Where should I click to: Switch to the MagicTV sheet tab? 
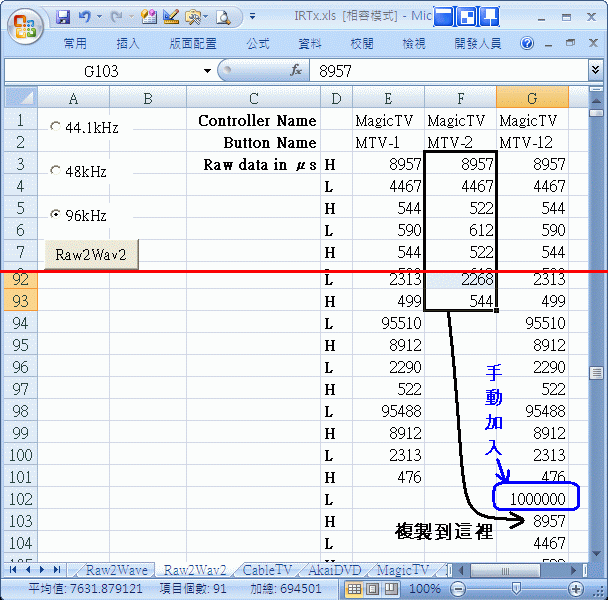tap(403, 570)
